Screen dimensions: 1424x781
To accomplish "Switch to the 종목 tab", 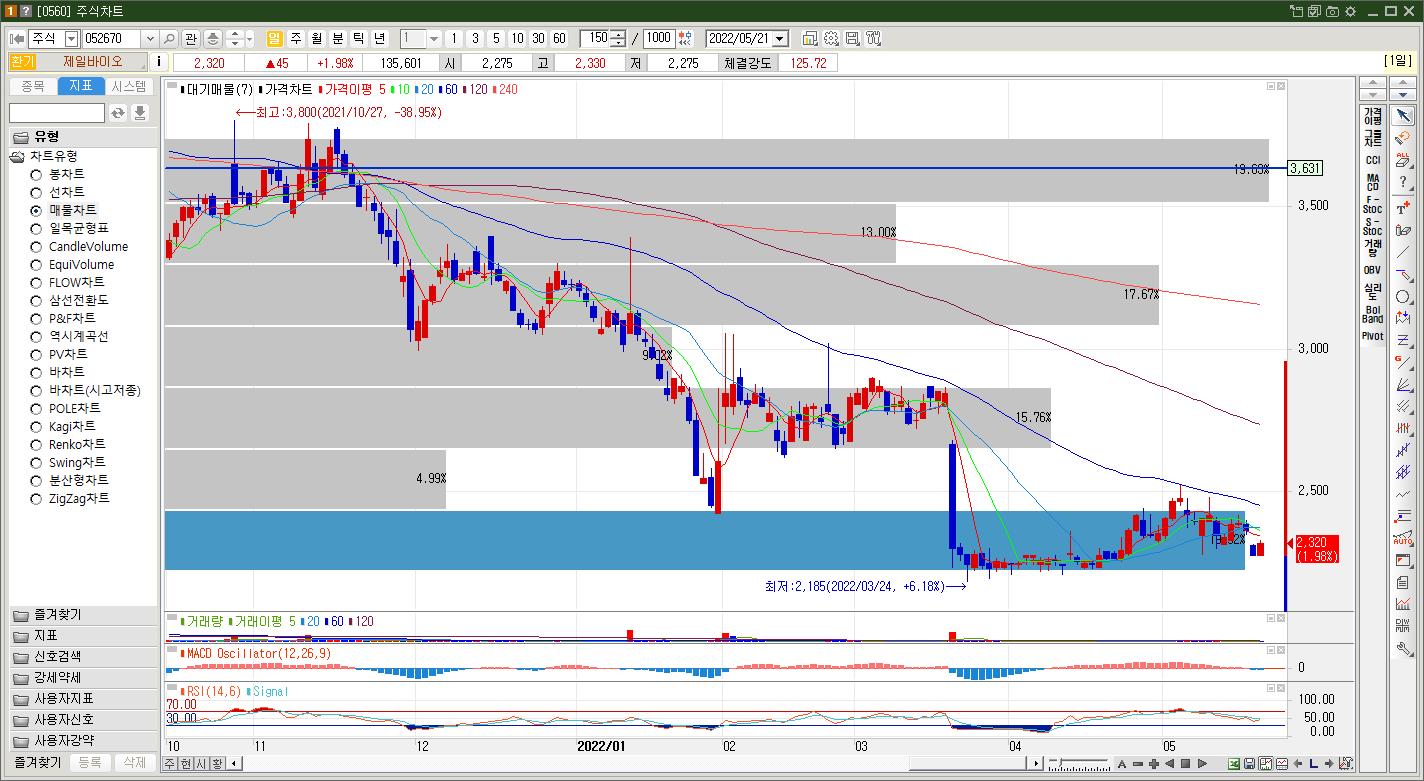I will (x=33, y=86).
